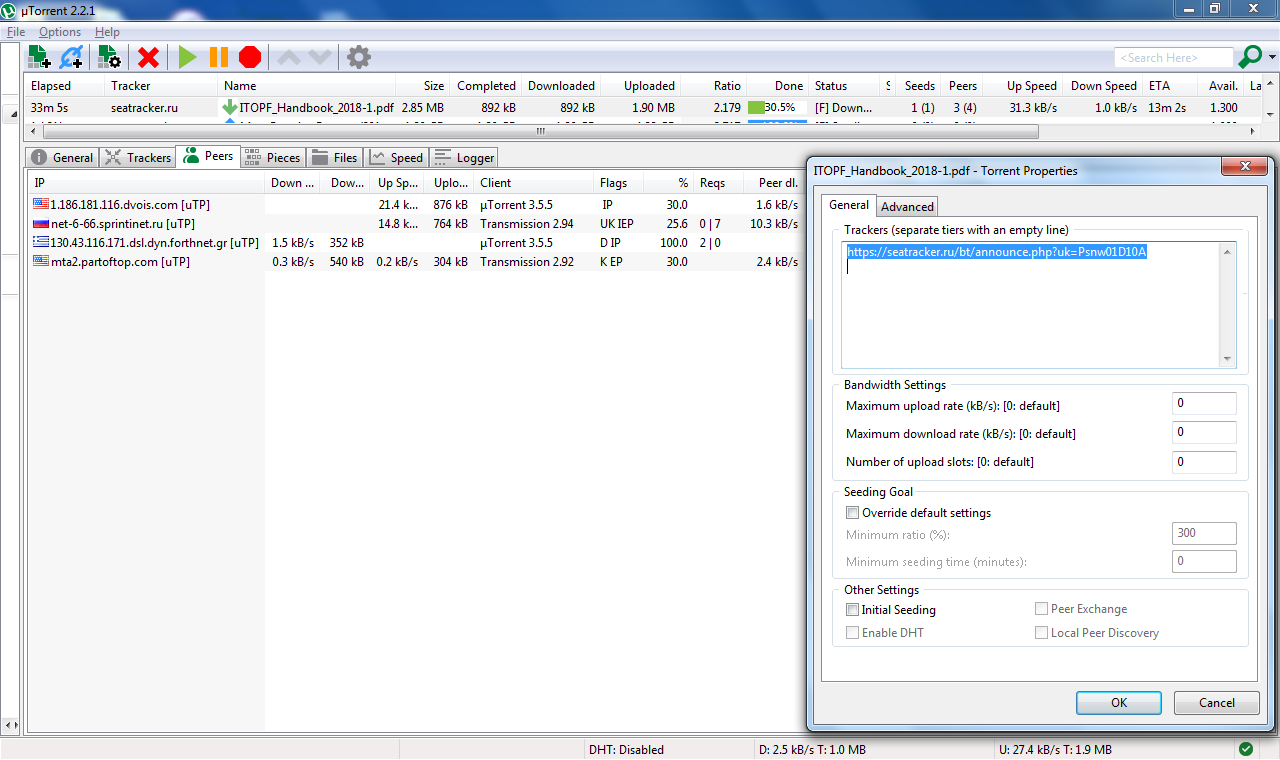Click down arrow of tracker textbox scrollbar

(1227, 360)
